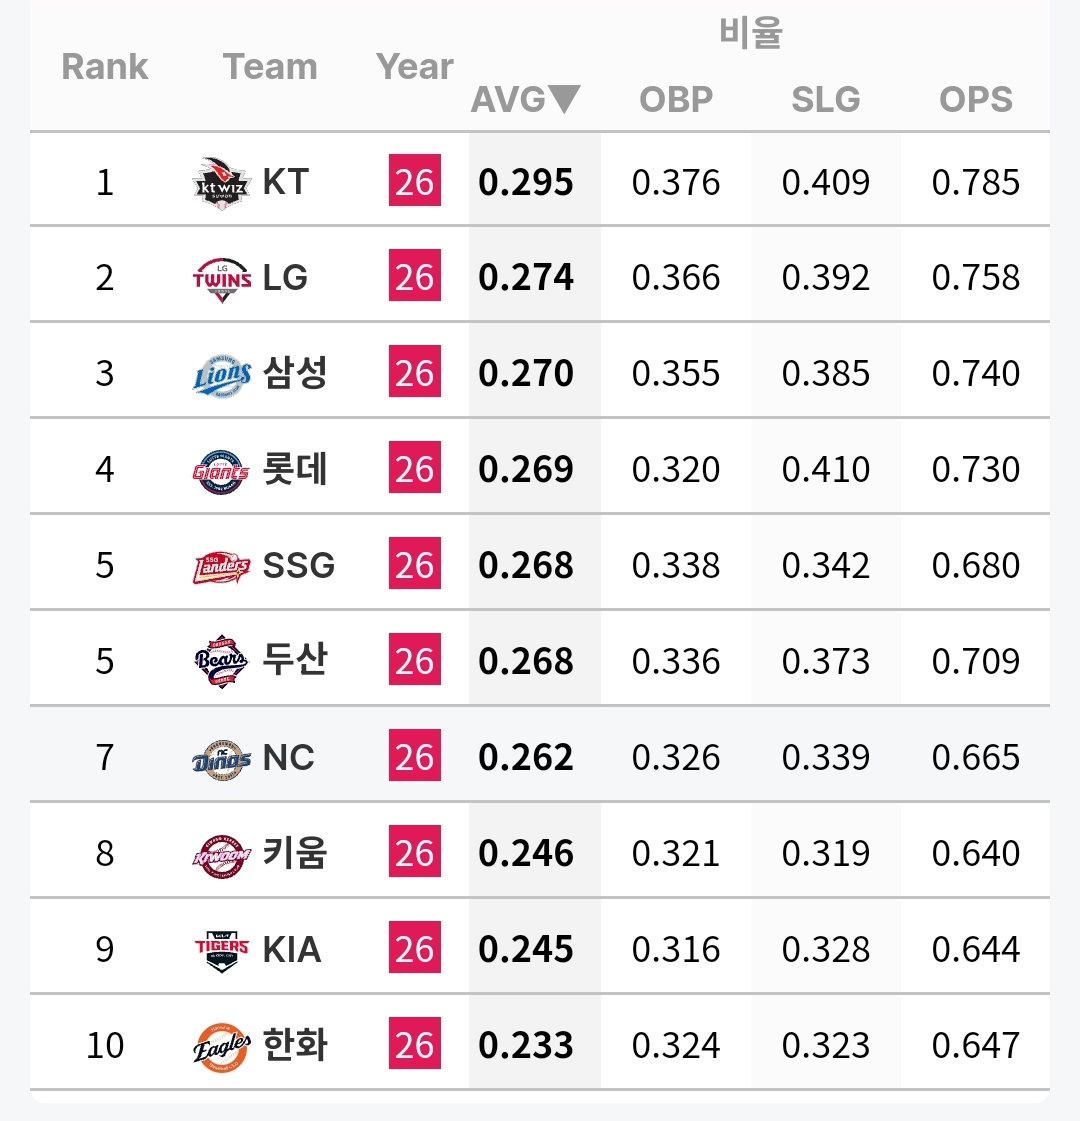This screenshot has width=1080, height=1121.
Task: Click the Year column header
Action: [415, 66]
